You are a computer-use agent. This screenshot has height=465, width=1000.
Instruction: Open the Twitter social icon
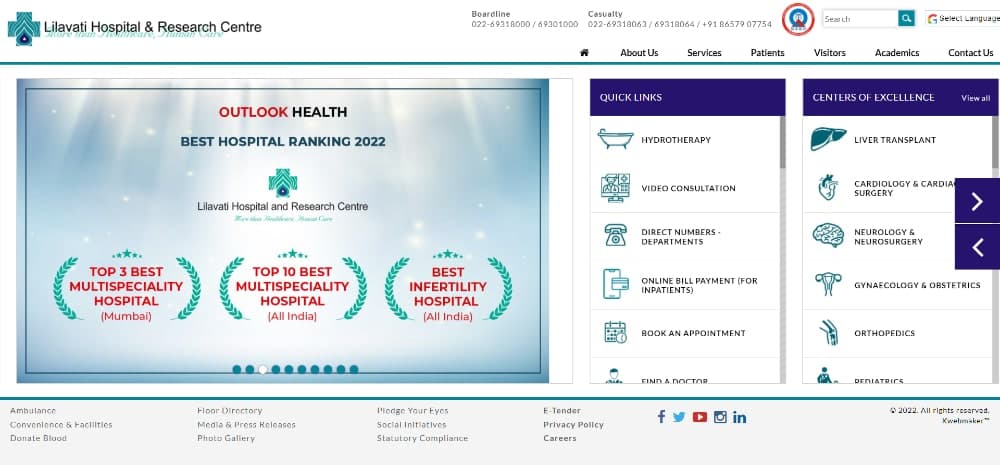pyautogui.click(x=679, y=417)
